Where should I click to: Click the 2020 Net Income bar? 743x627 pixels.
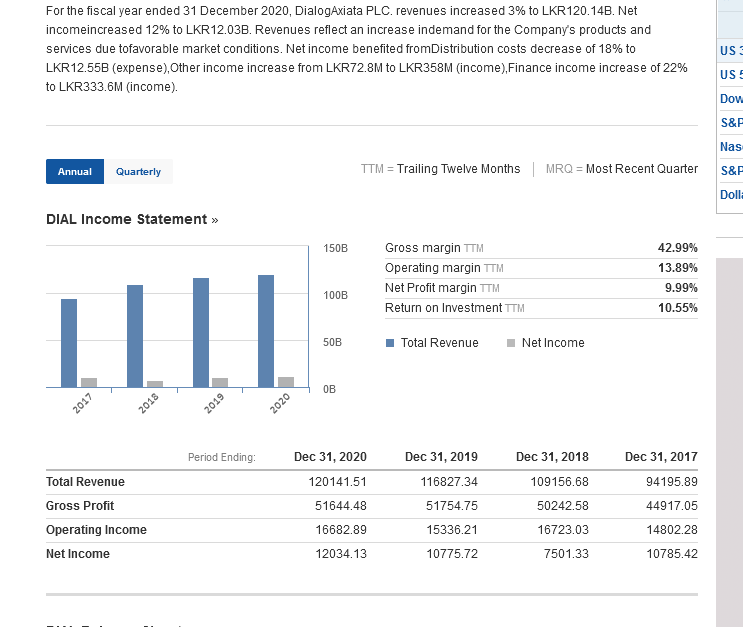pos(286,382)
